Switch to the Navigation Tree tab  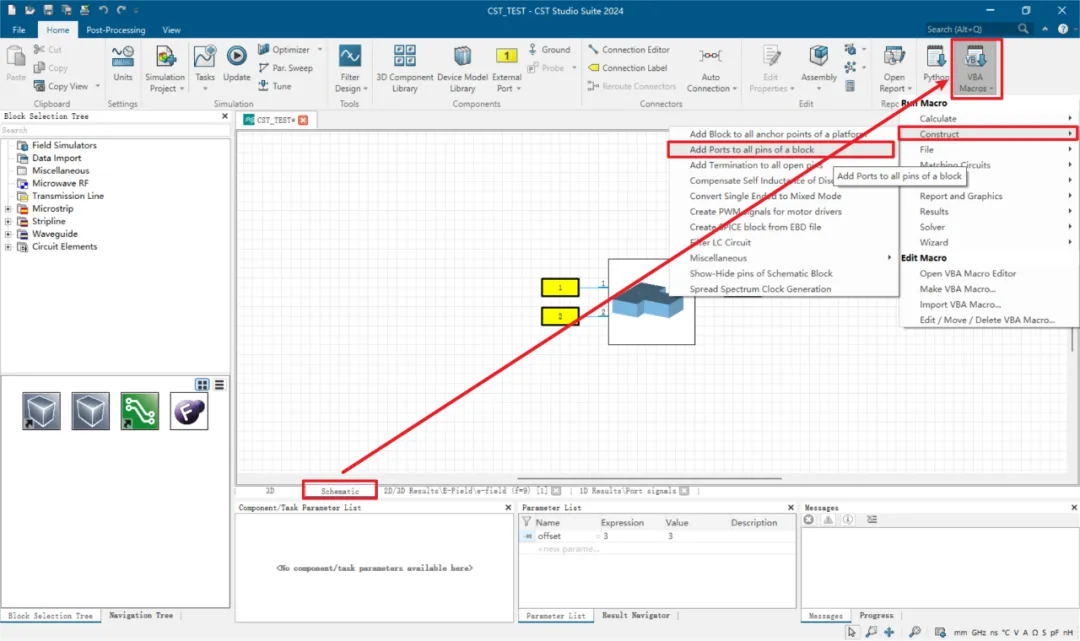tap(141, 616)
